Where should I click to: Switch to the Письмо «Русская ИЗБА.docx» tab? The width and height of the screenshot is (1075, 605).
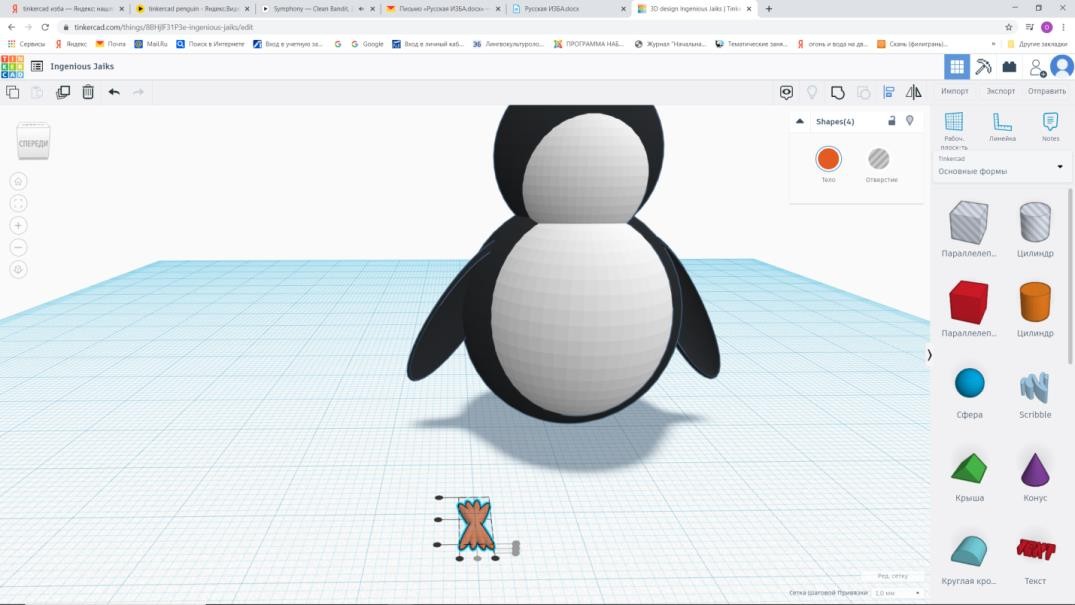(x=443, y=9)
